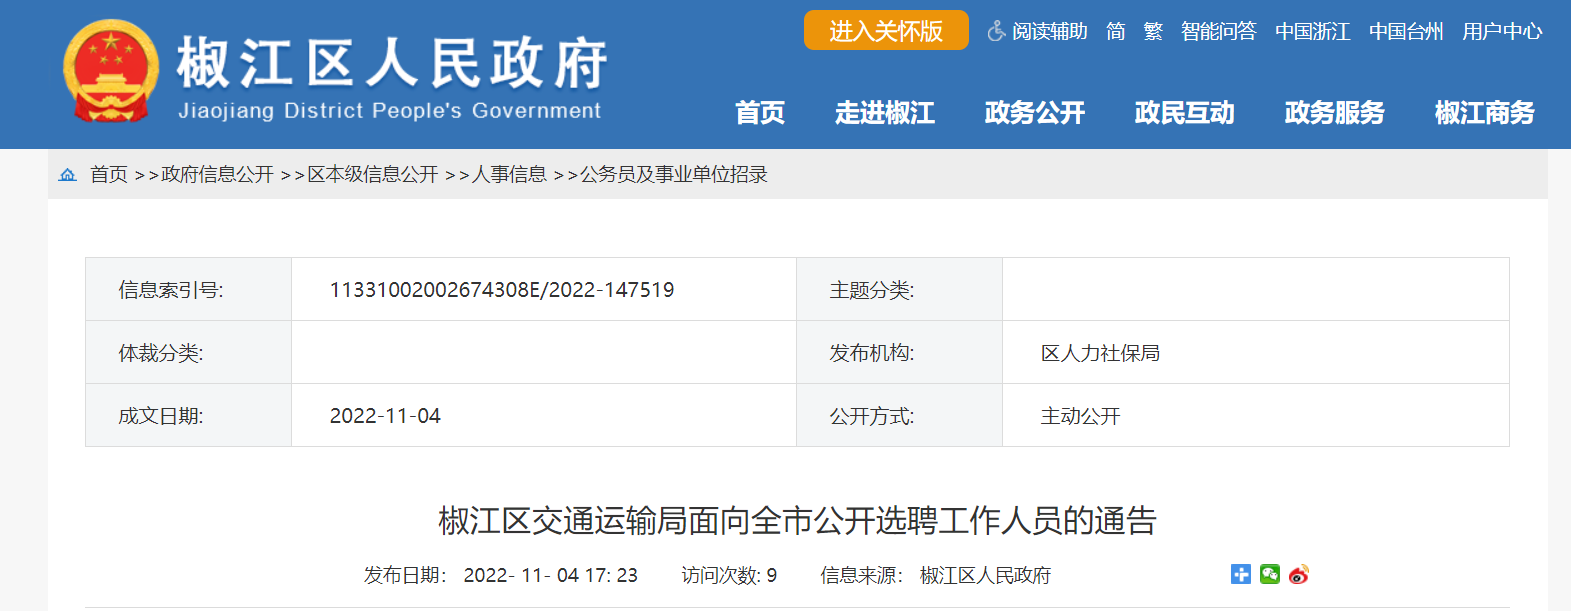Viewport: 1571px width, 611px height.
Task: Click the 公开方式 label cell
Action: (900, 416)
